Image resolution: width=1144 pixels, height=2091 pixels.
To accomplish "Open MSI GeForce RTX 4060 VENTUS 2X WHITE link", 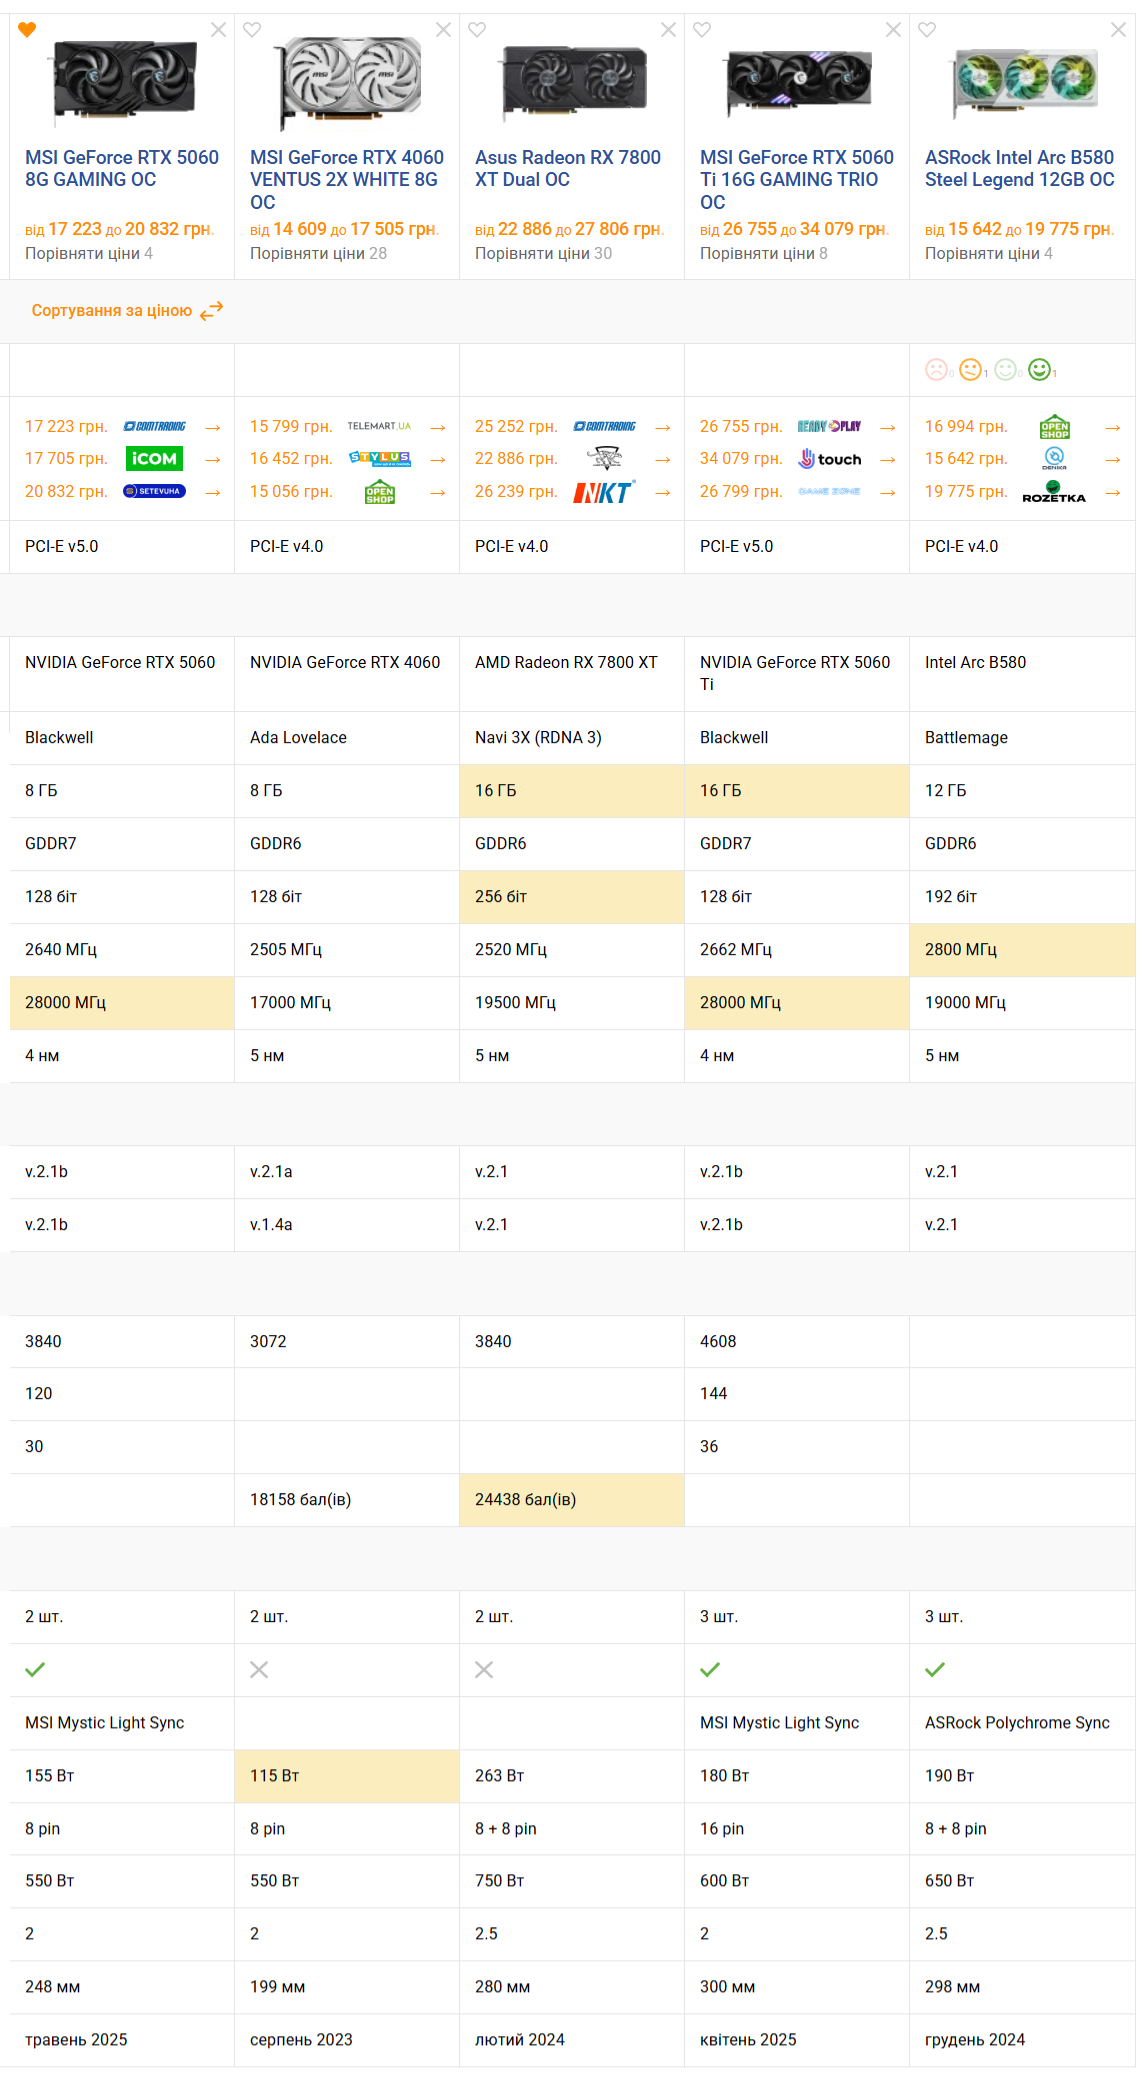I will click(x=347, y=180).
